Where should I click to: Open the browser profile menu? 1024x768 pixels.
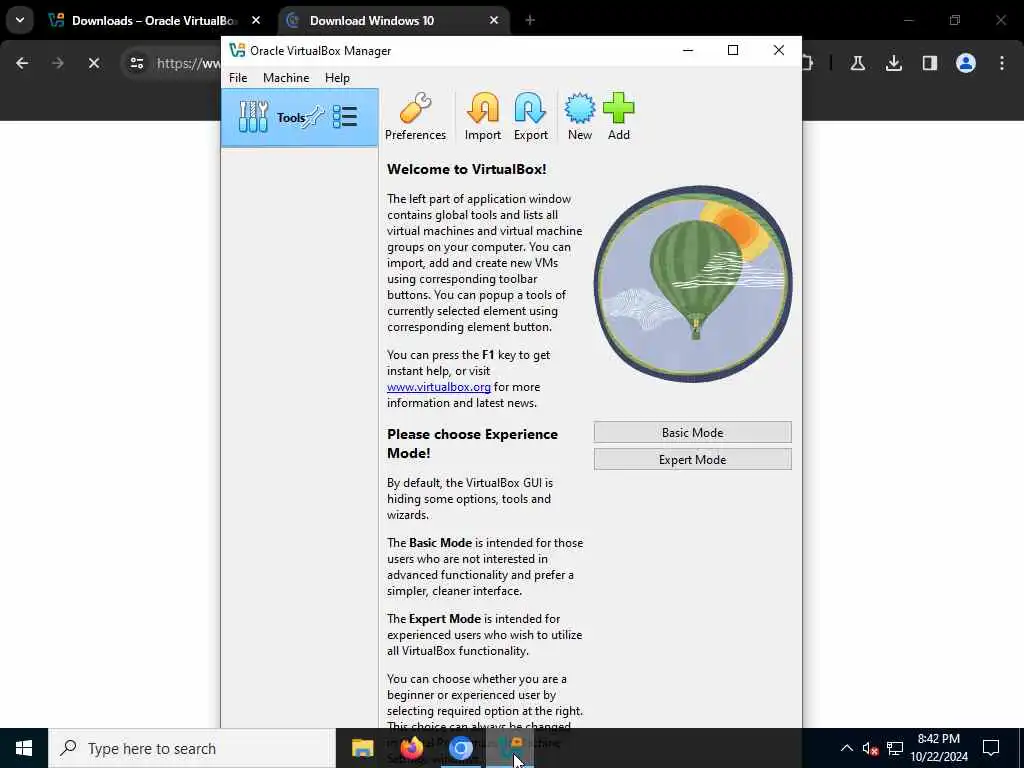(966, 63)
